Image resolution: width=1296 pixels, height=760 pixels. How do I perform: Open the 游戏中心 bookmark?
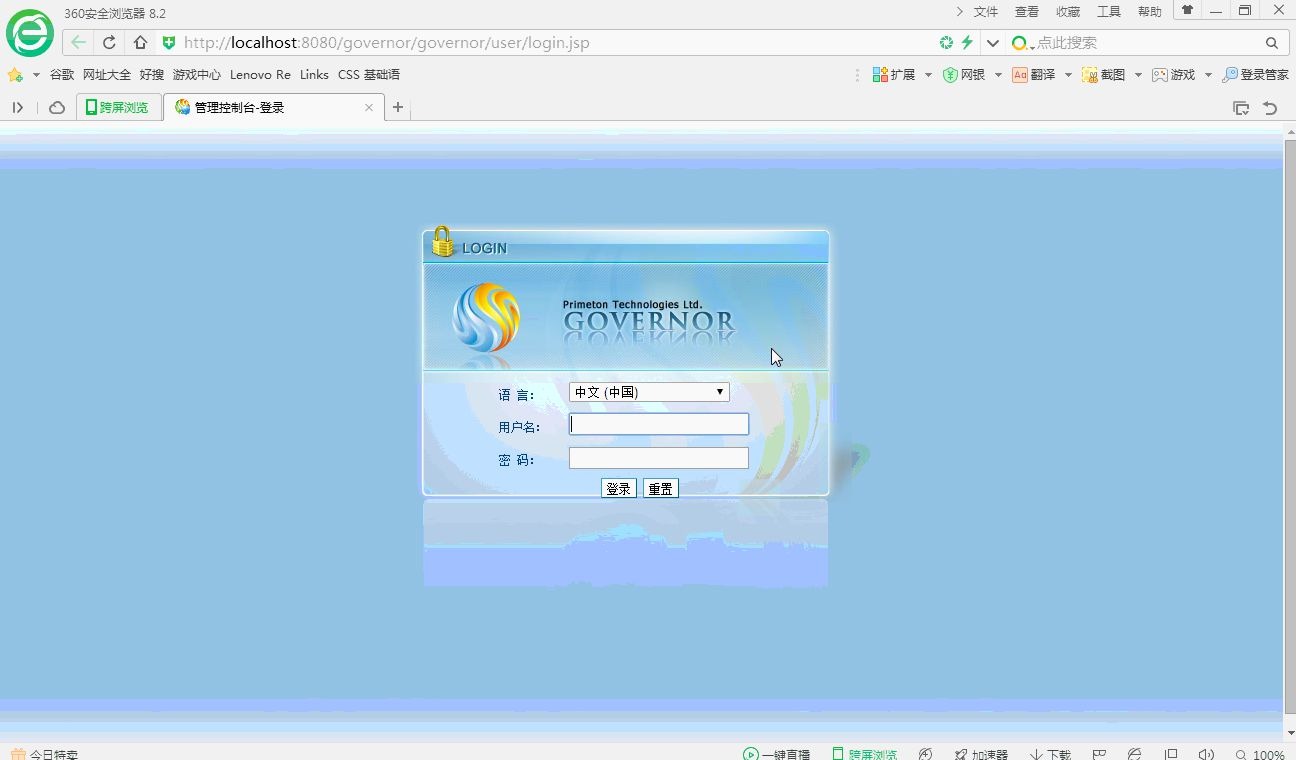[197, 75]
